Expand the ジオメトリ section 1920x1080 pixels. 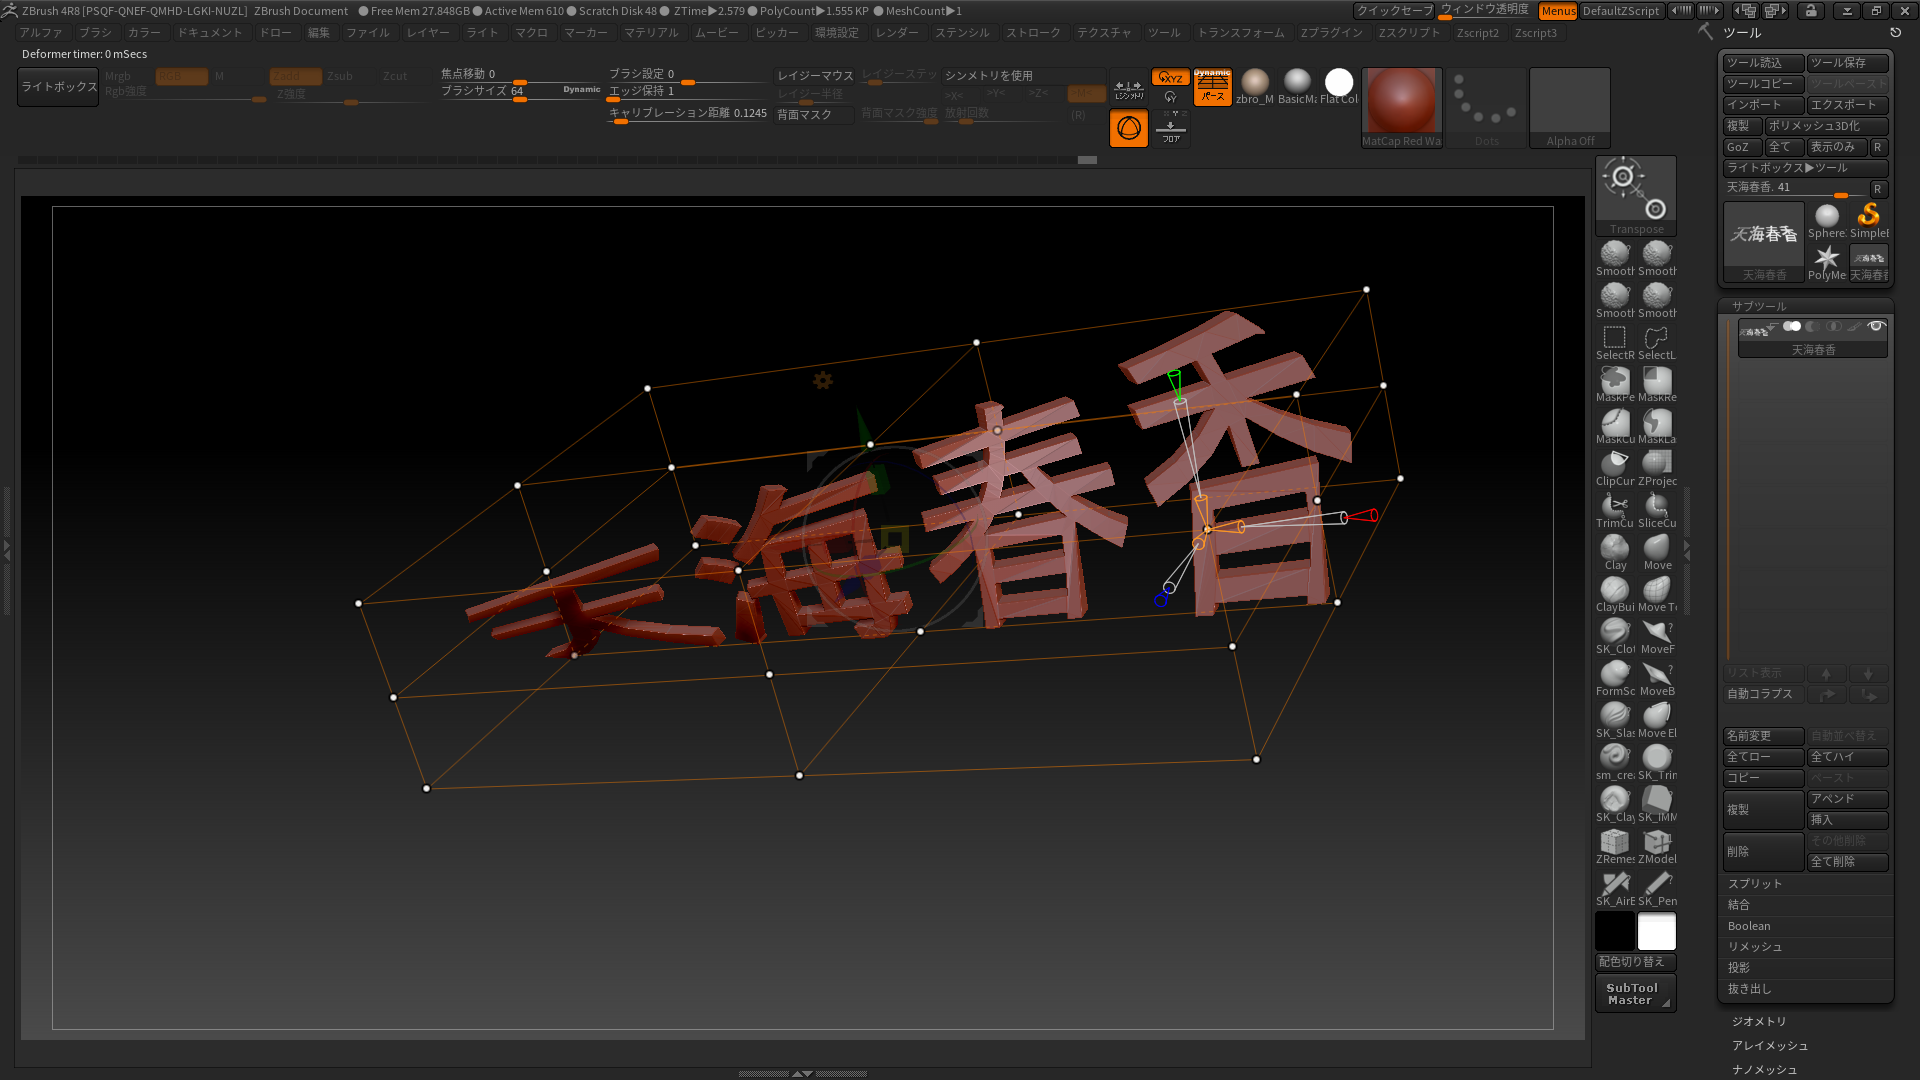pyautogui.click(x=1759, y=1021)
